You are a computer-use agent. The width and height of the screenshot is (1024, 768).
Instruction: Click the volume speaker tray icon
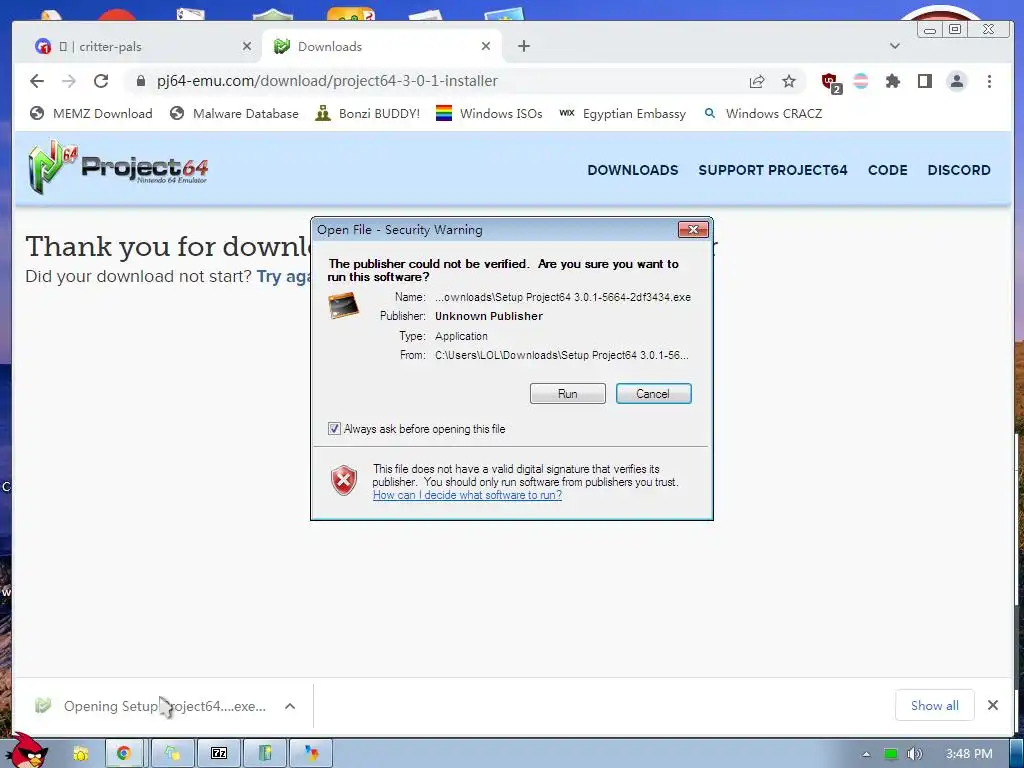click(914, 754)
